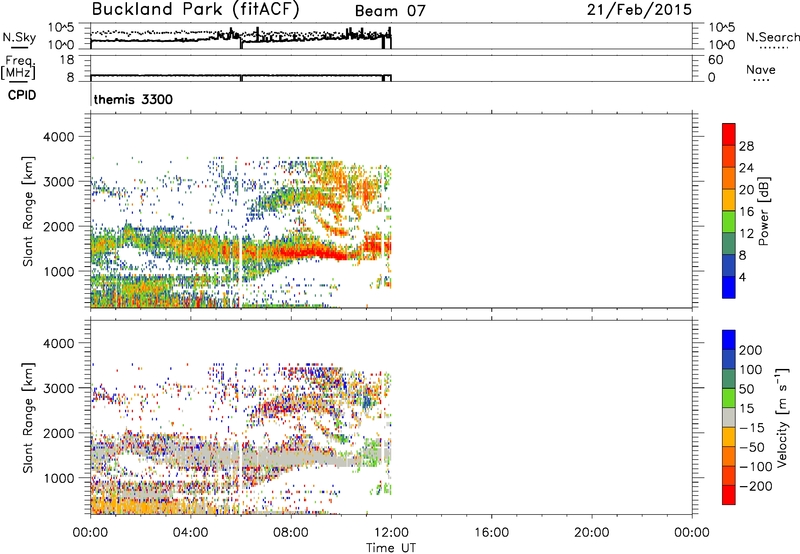Click the 'Time UT' axis label
Screen dimensions: 800x554
click(x=391, y=548)
